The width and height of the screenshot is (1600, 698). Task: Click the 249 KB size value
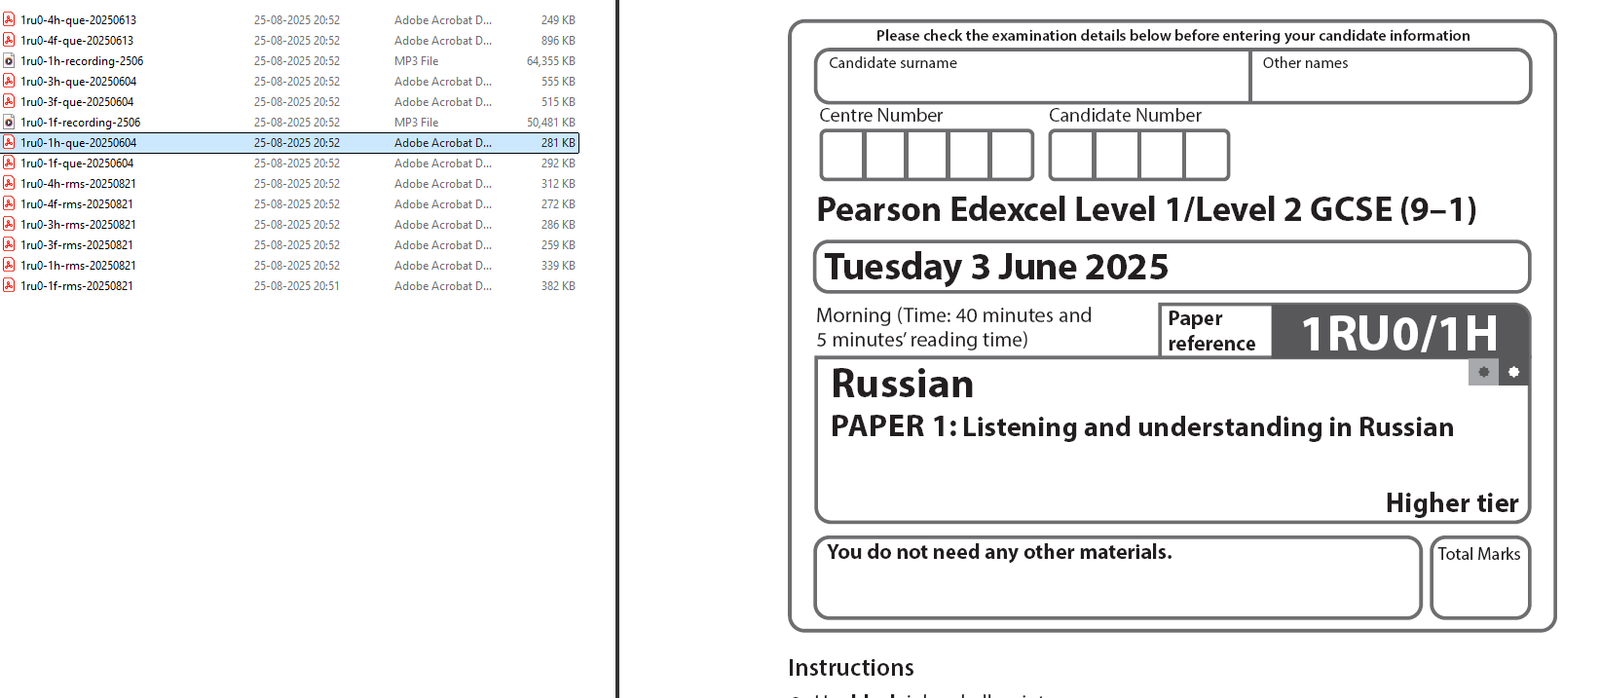558,20
